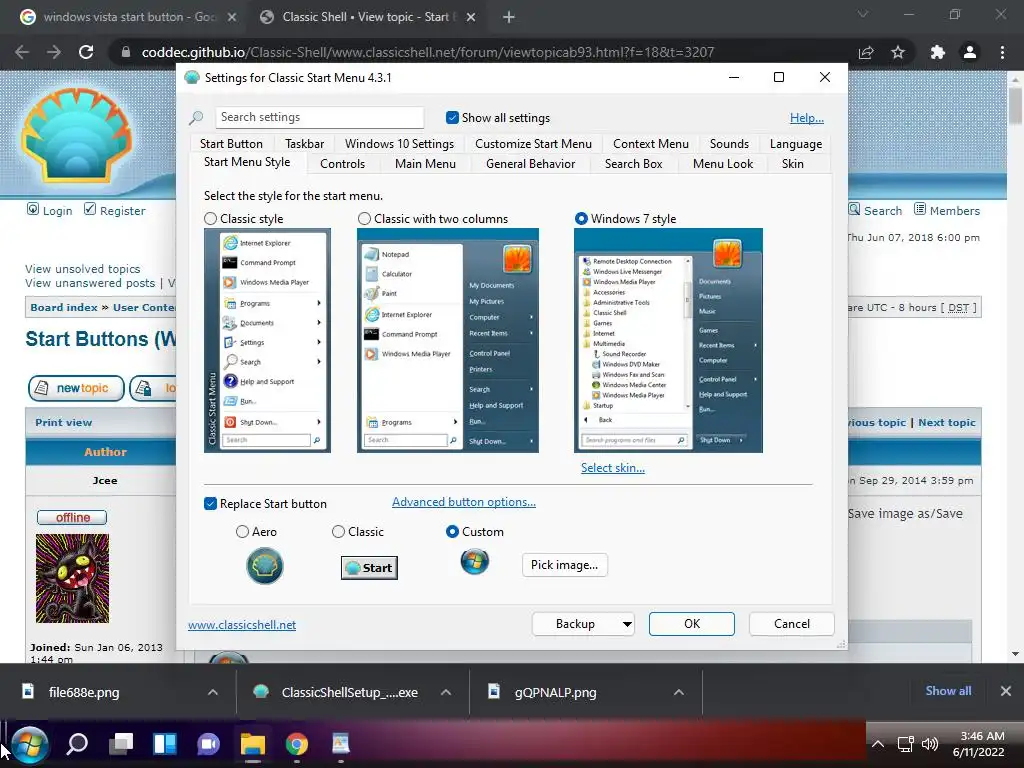Viewport: 1024px width, 768px height.
Task: Expand options for gQPNALP.png download
Action: [679, 692]
